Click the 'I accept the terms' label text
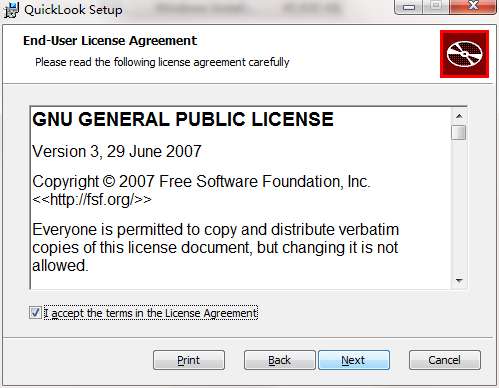 click(151, 313)
